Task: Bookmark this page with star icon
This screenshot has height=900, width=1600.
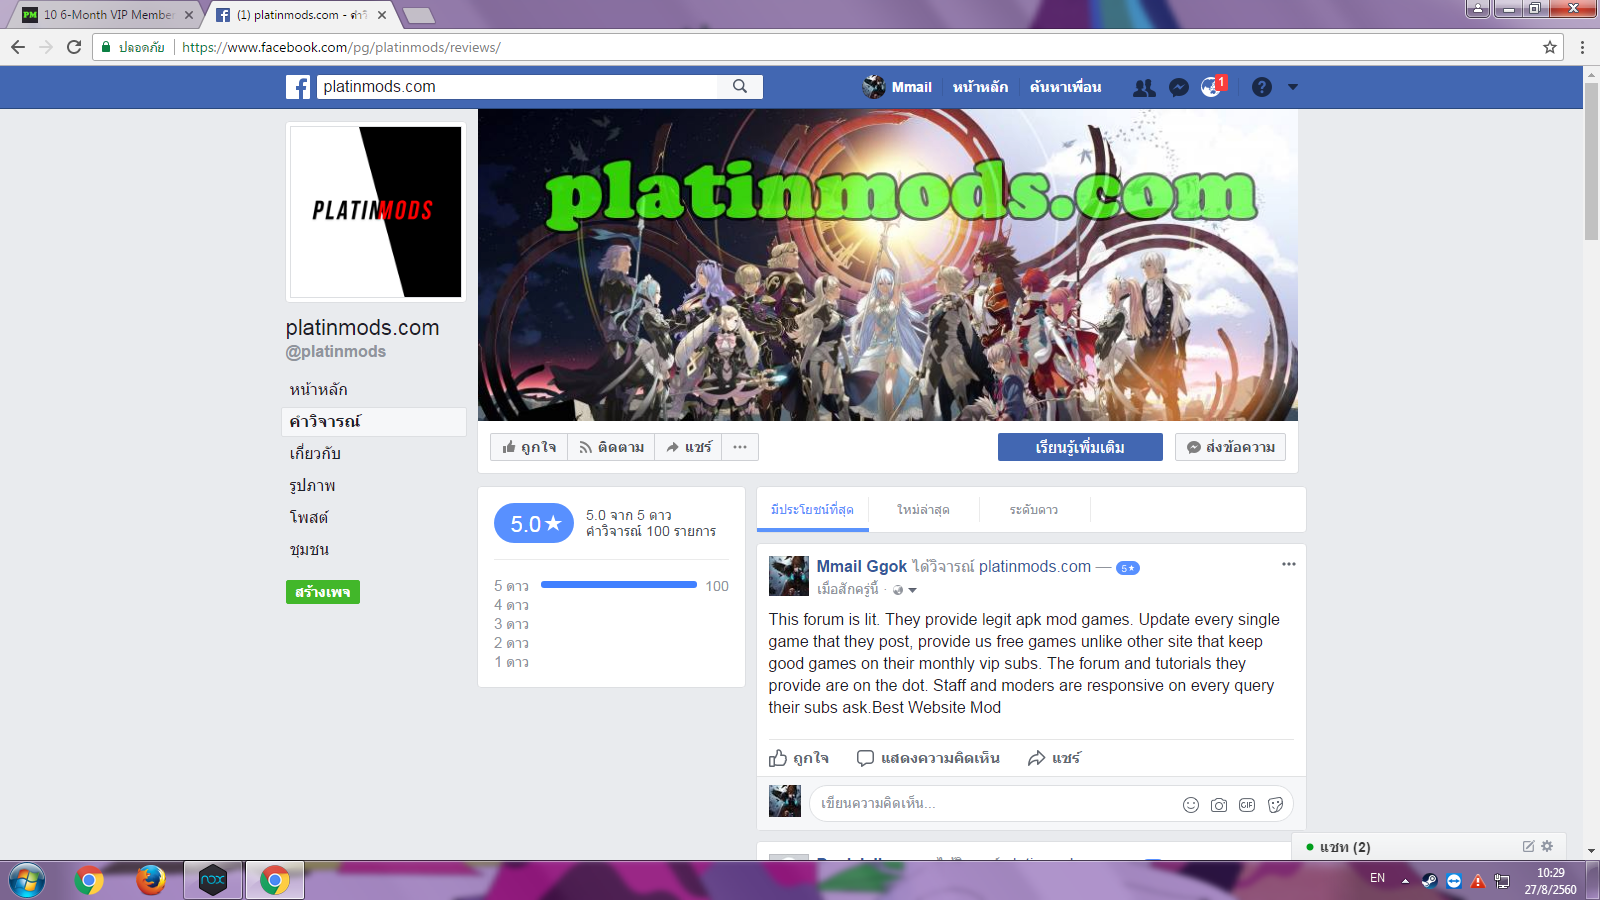Action: point(1550,47)
